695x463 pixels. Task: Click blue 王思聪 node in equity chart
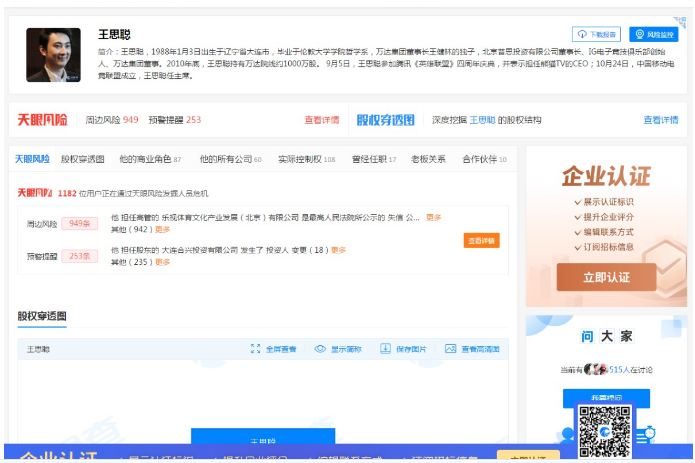(263, 436)
